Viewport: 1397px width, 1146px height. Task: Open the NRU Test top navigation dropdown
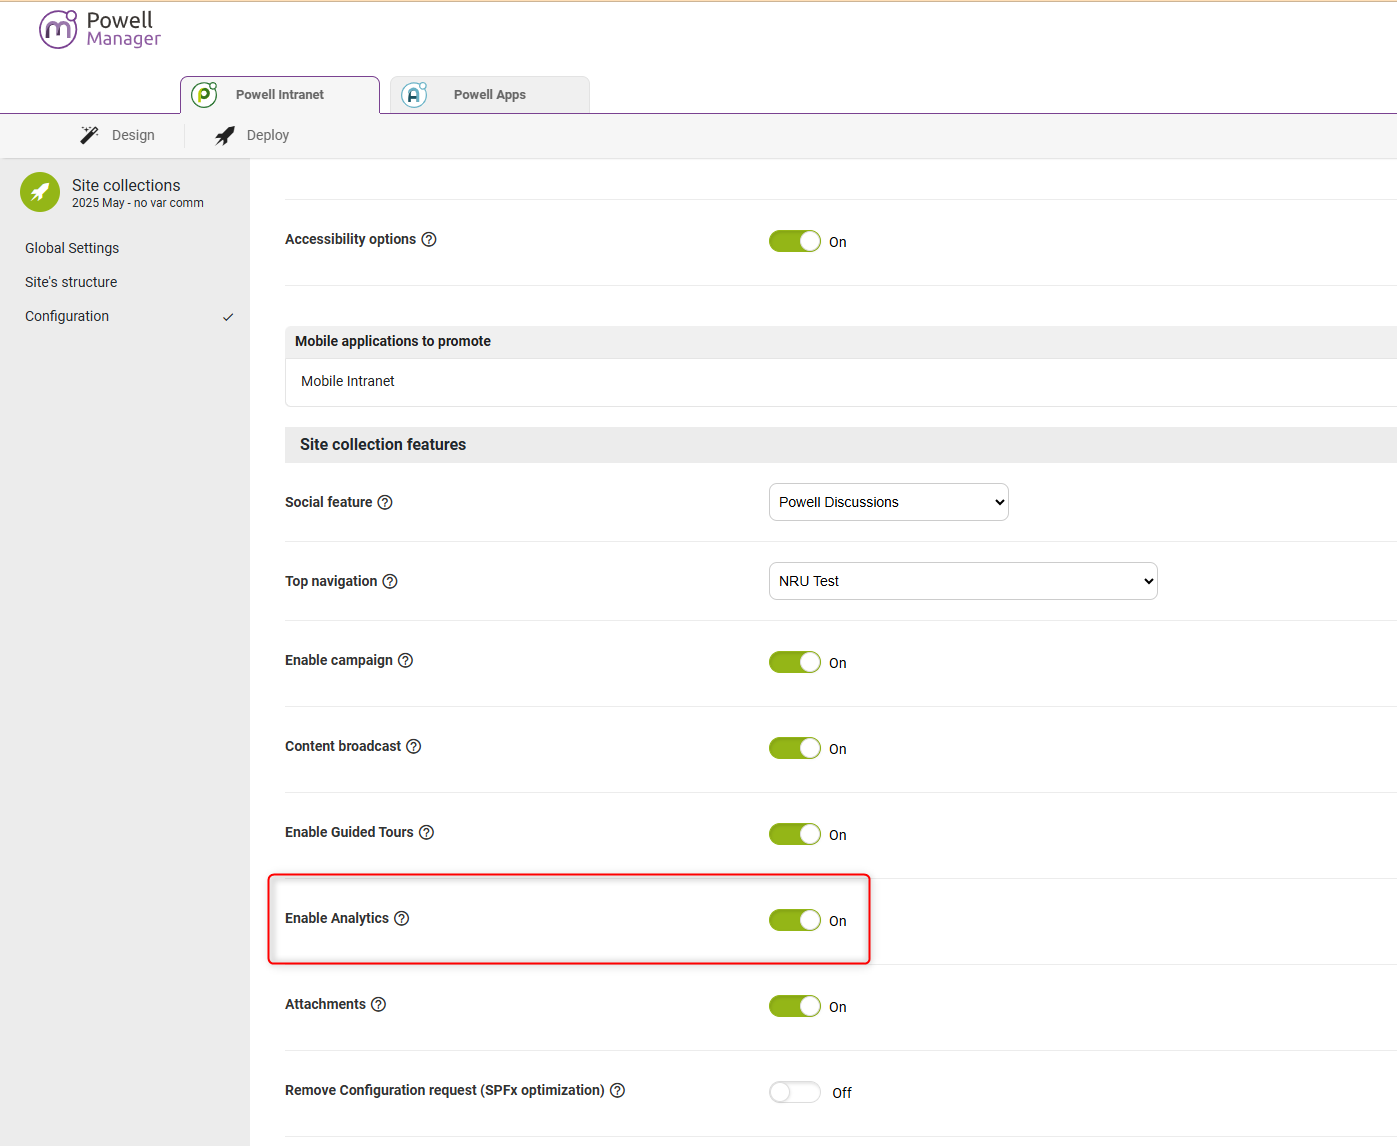962,580
